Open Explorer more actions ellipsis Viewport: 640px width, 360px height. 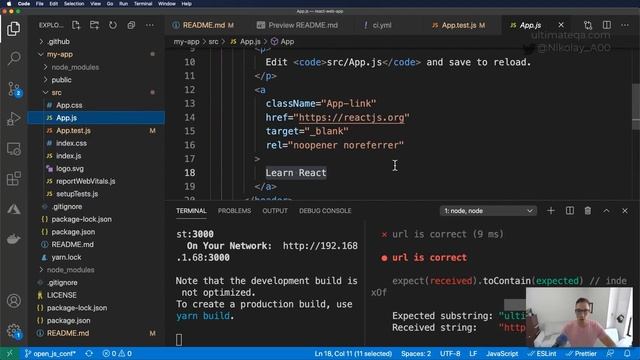pos(150,25)
